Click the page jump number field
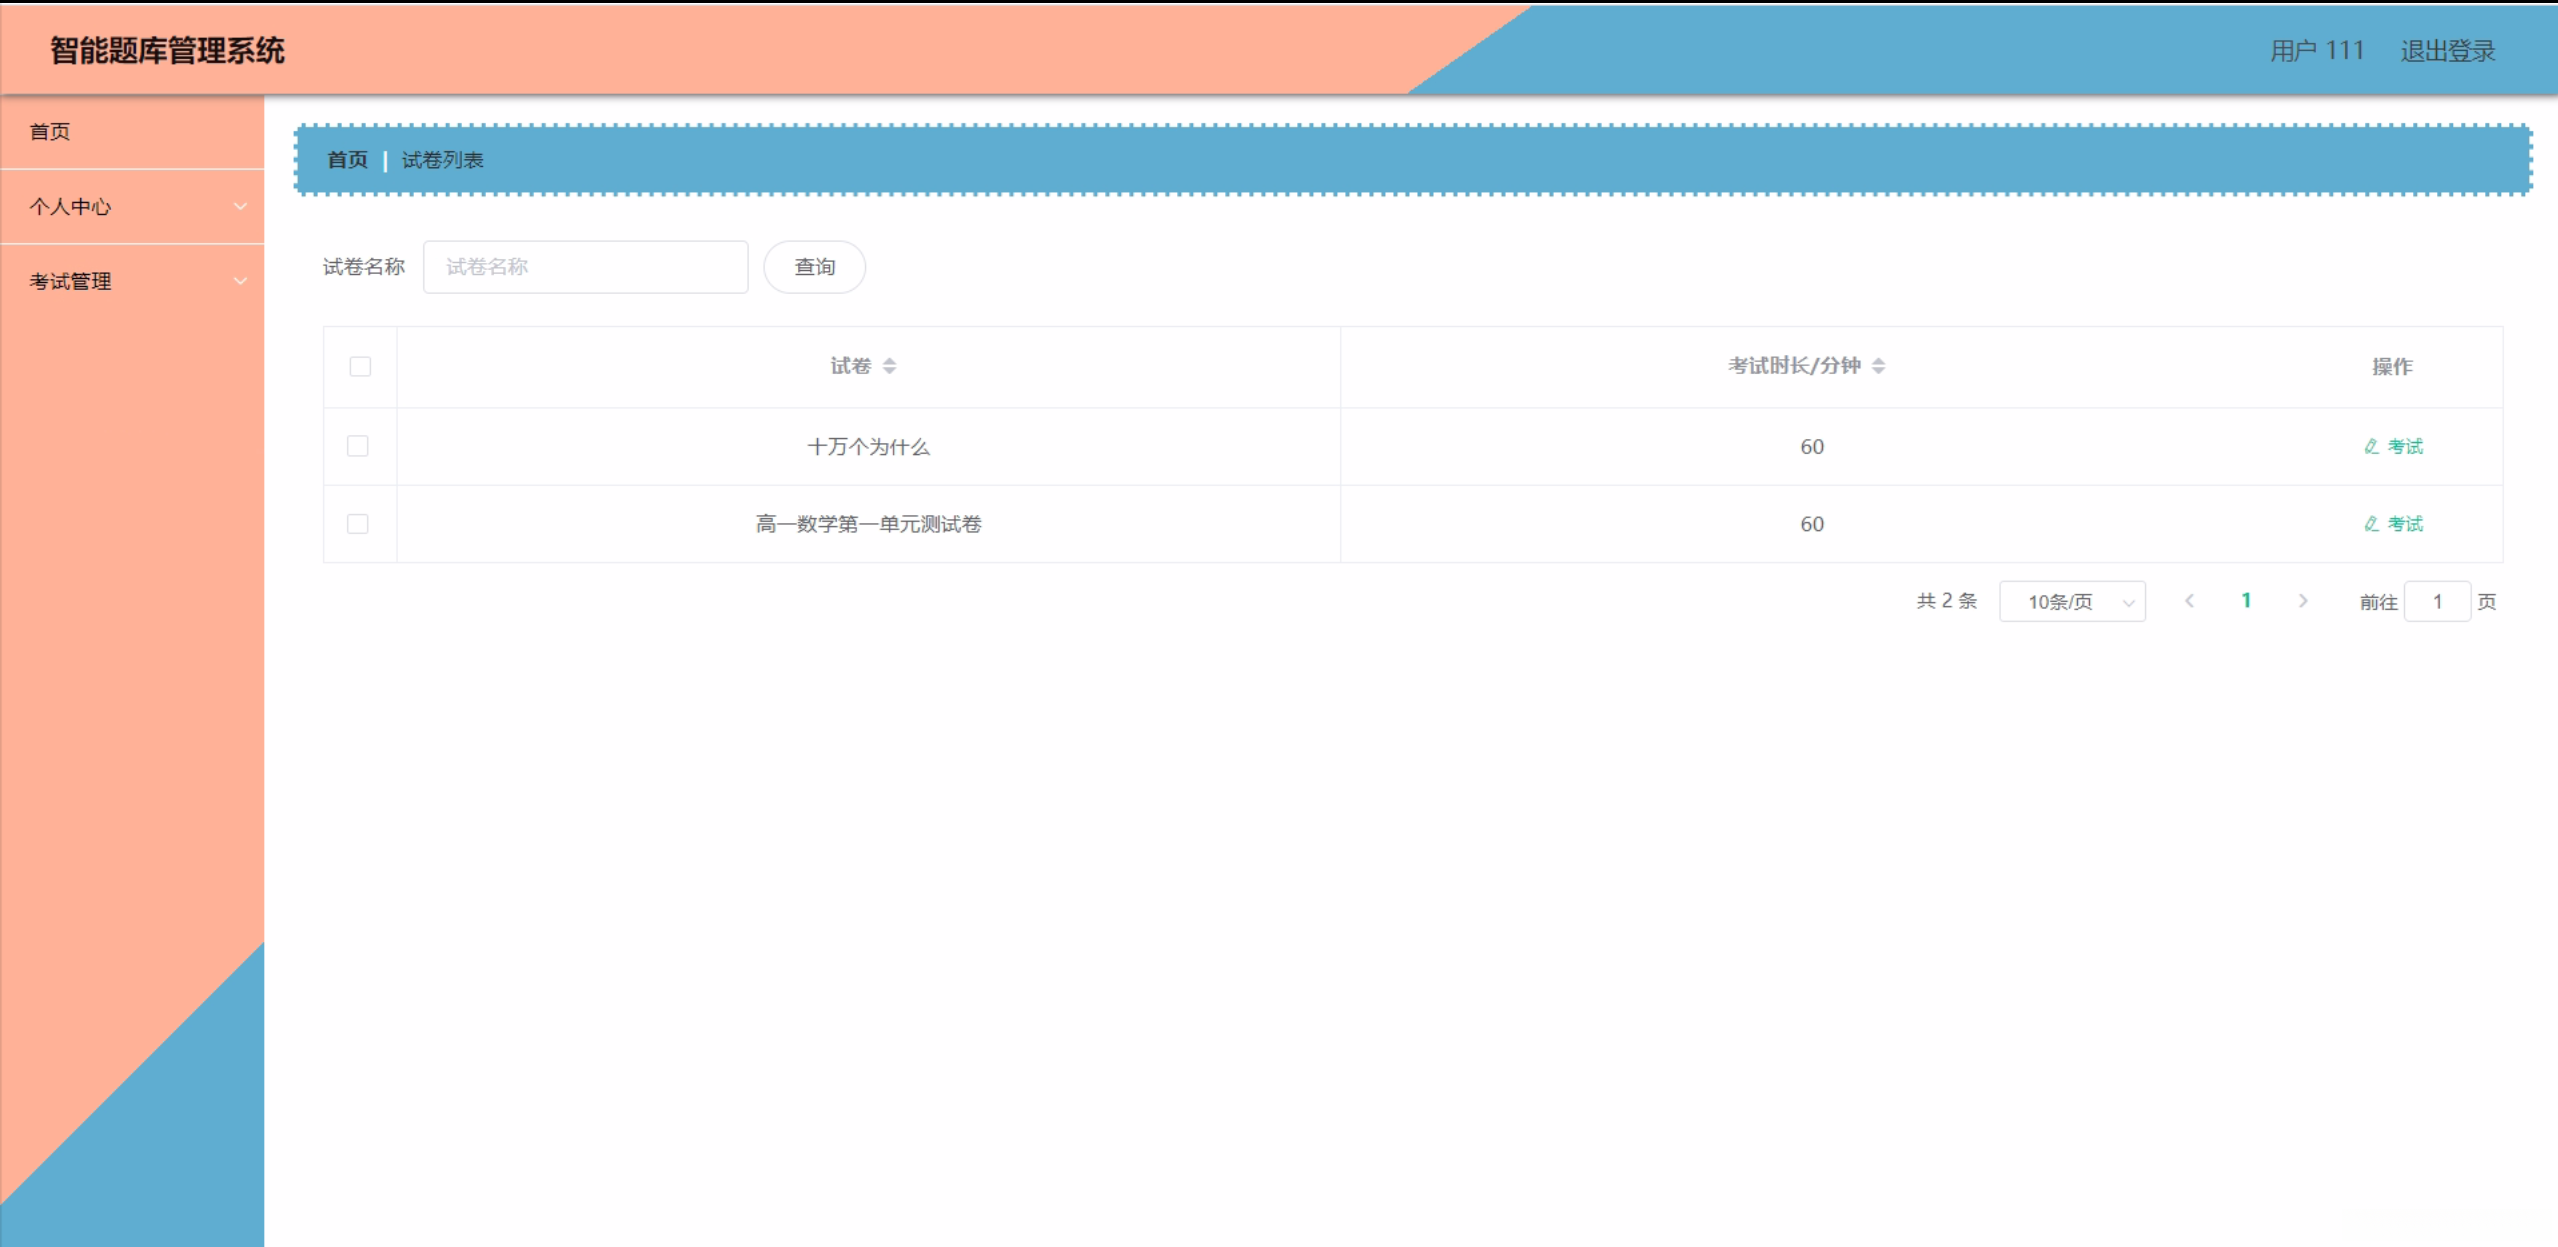 click(x=2437, y=602)
